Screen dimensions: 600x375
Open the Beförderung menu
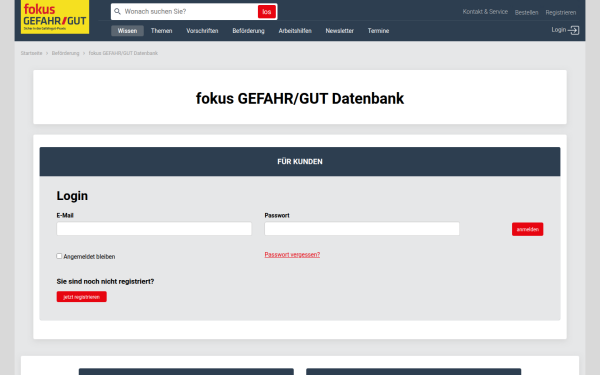[x=248, y=31]
